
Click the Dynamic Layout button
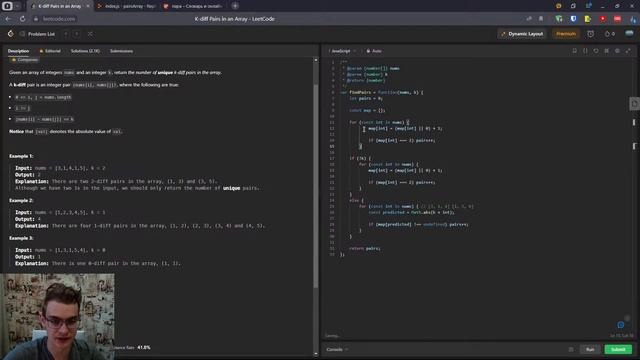coord(522,34)
